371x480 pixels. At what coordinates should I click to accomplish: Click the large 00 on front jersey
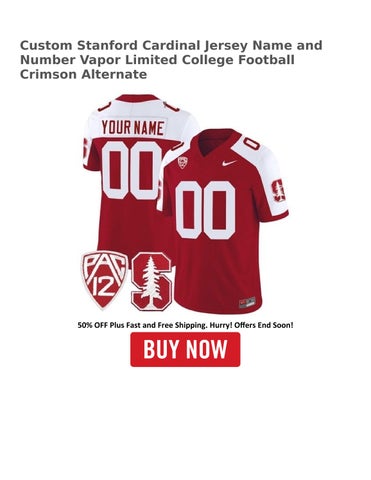point(206,210)
